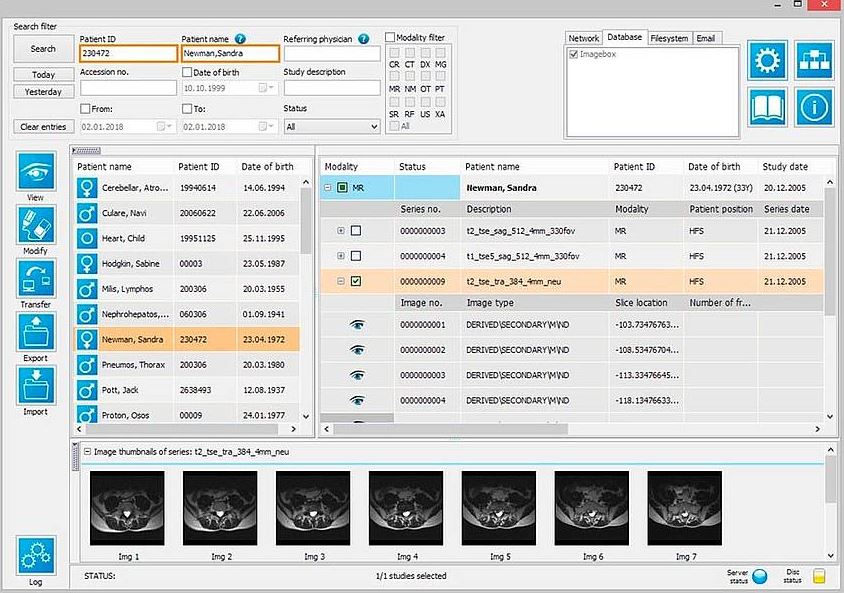
Task: Select the Img 3 thumbnail
Action: (x=313, y=509)
